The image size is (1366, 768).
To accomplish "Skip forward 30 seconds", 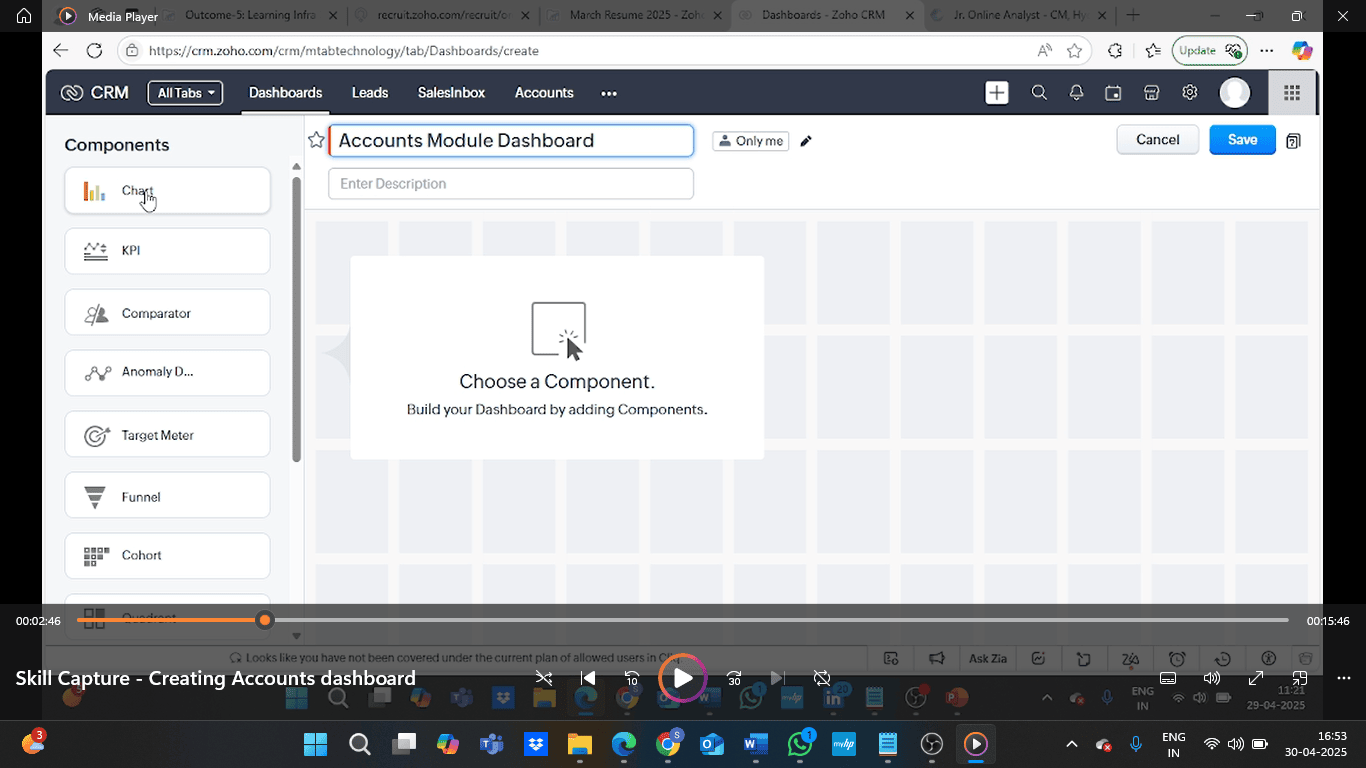I will coord(734,678).
